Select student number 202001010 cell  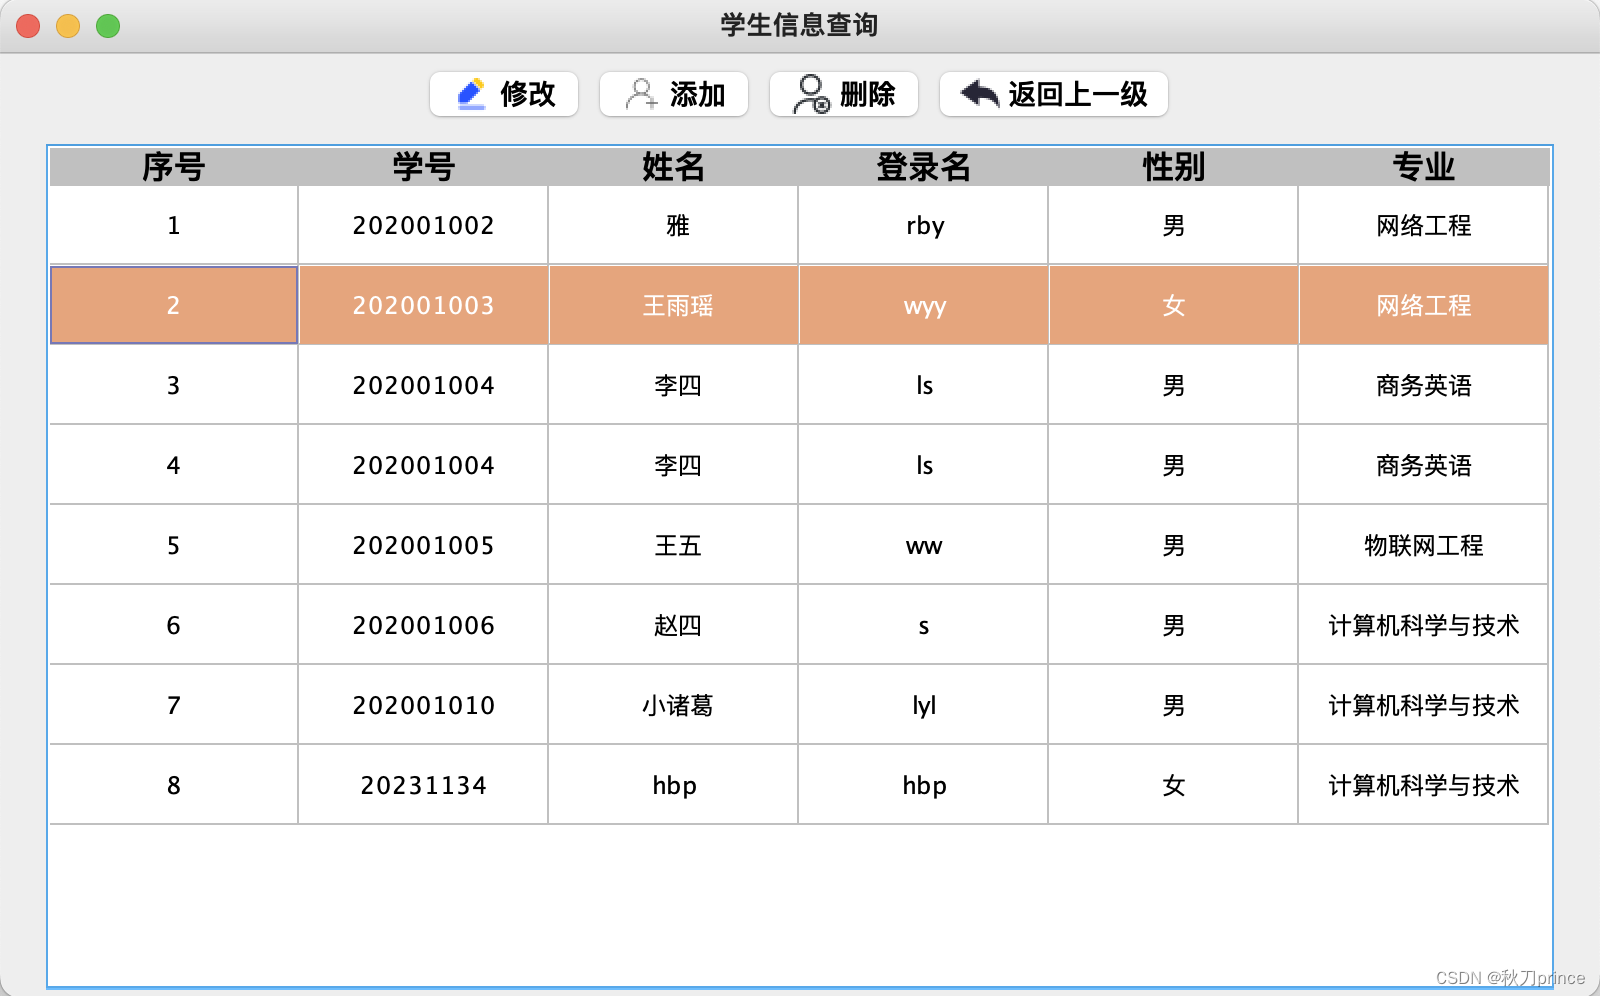click(424, 705)
